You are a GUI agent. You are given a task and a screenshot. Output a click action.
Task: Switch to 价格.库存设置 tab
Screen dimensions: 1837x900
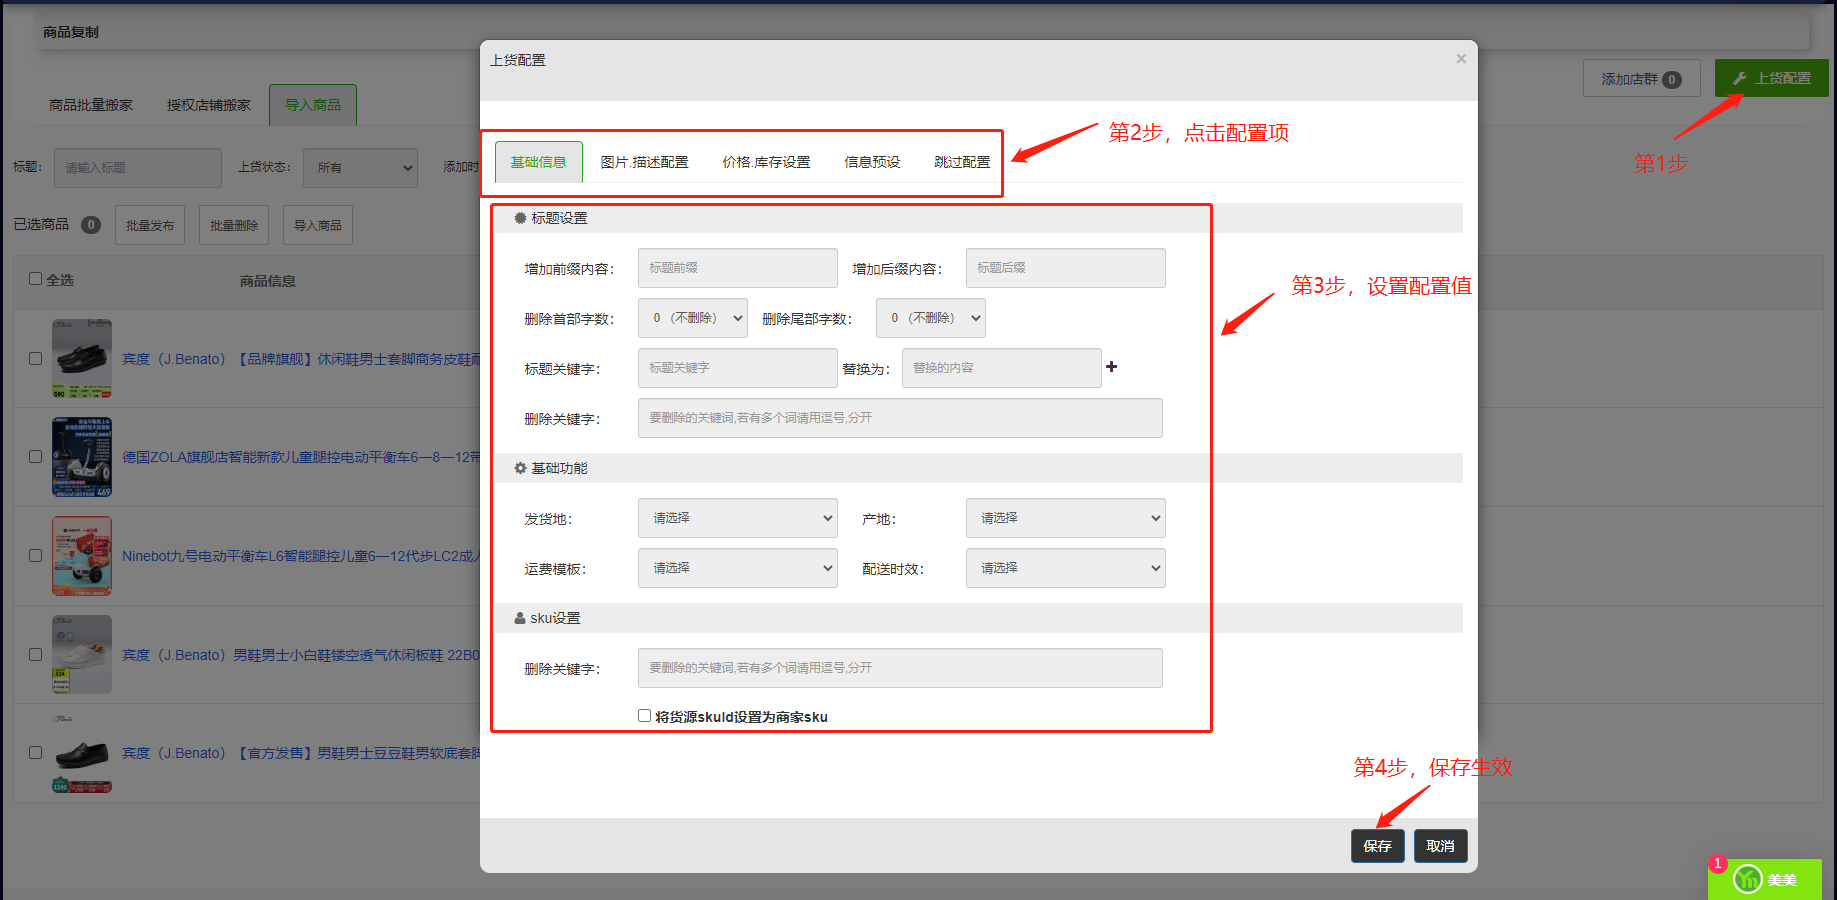click(x=766, y=162)
